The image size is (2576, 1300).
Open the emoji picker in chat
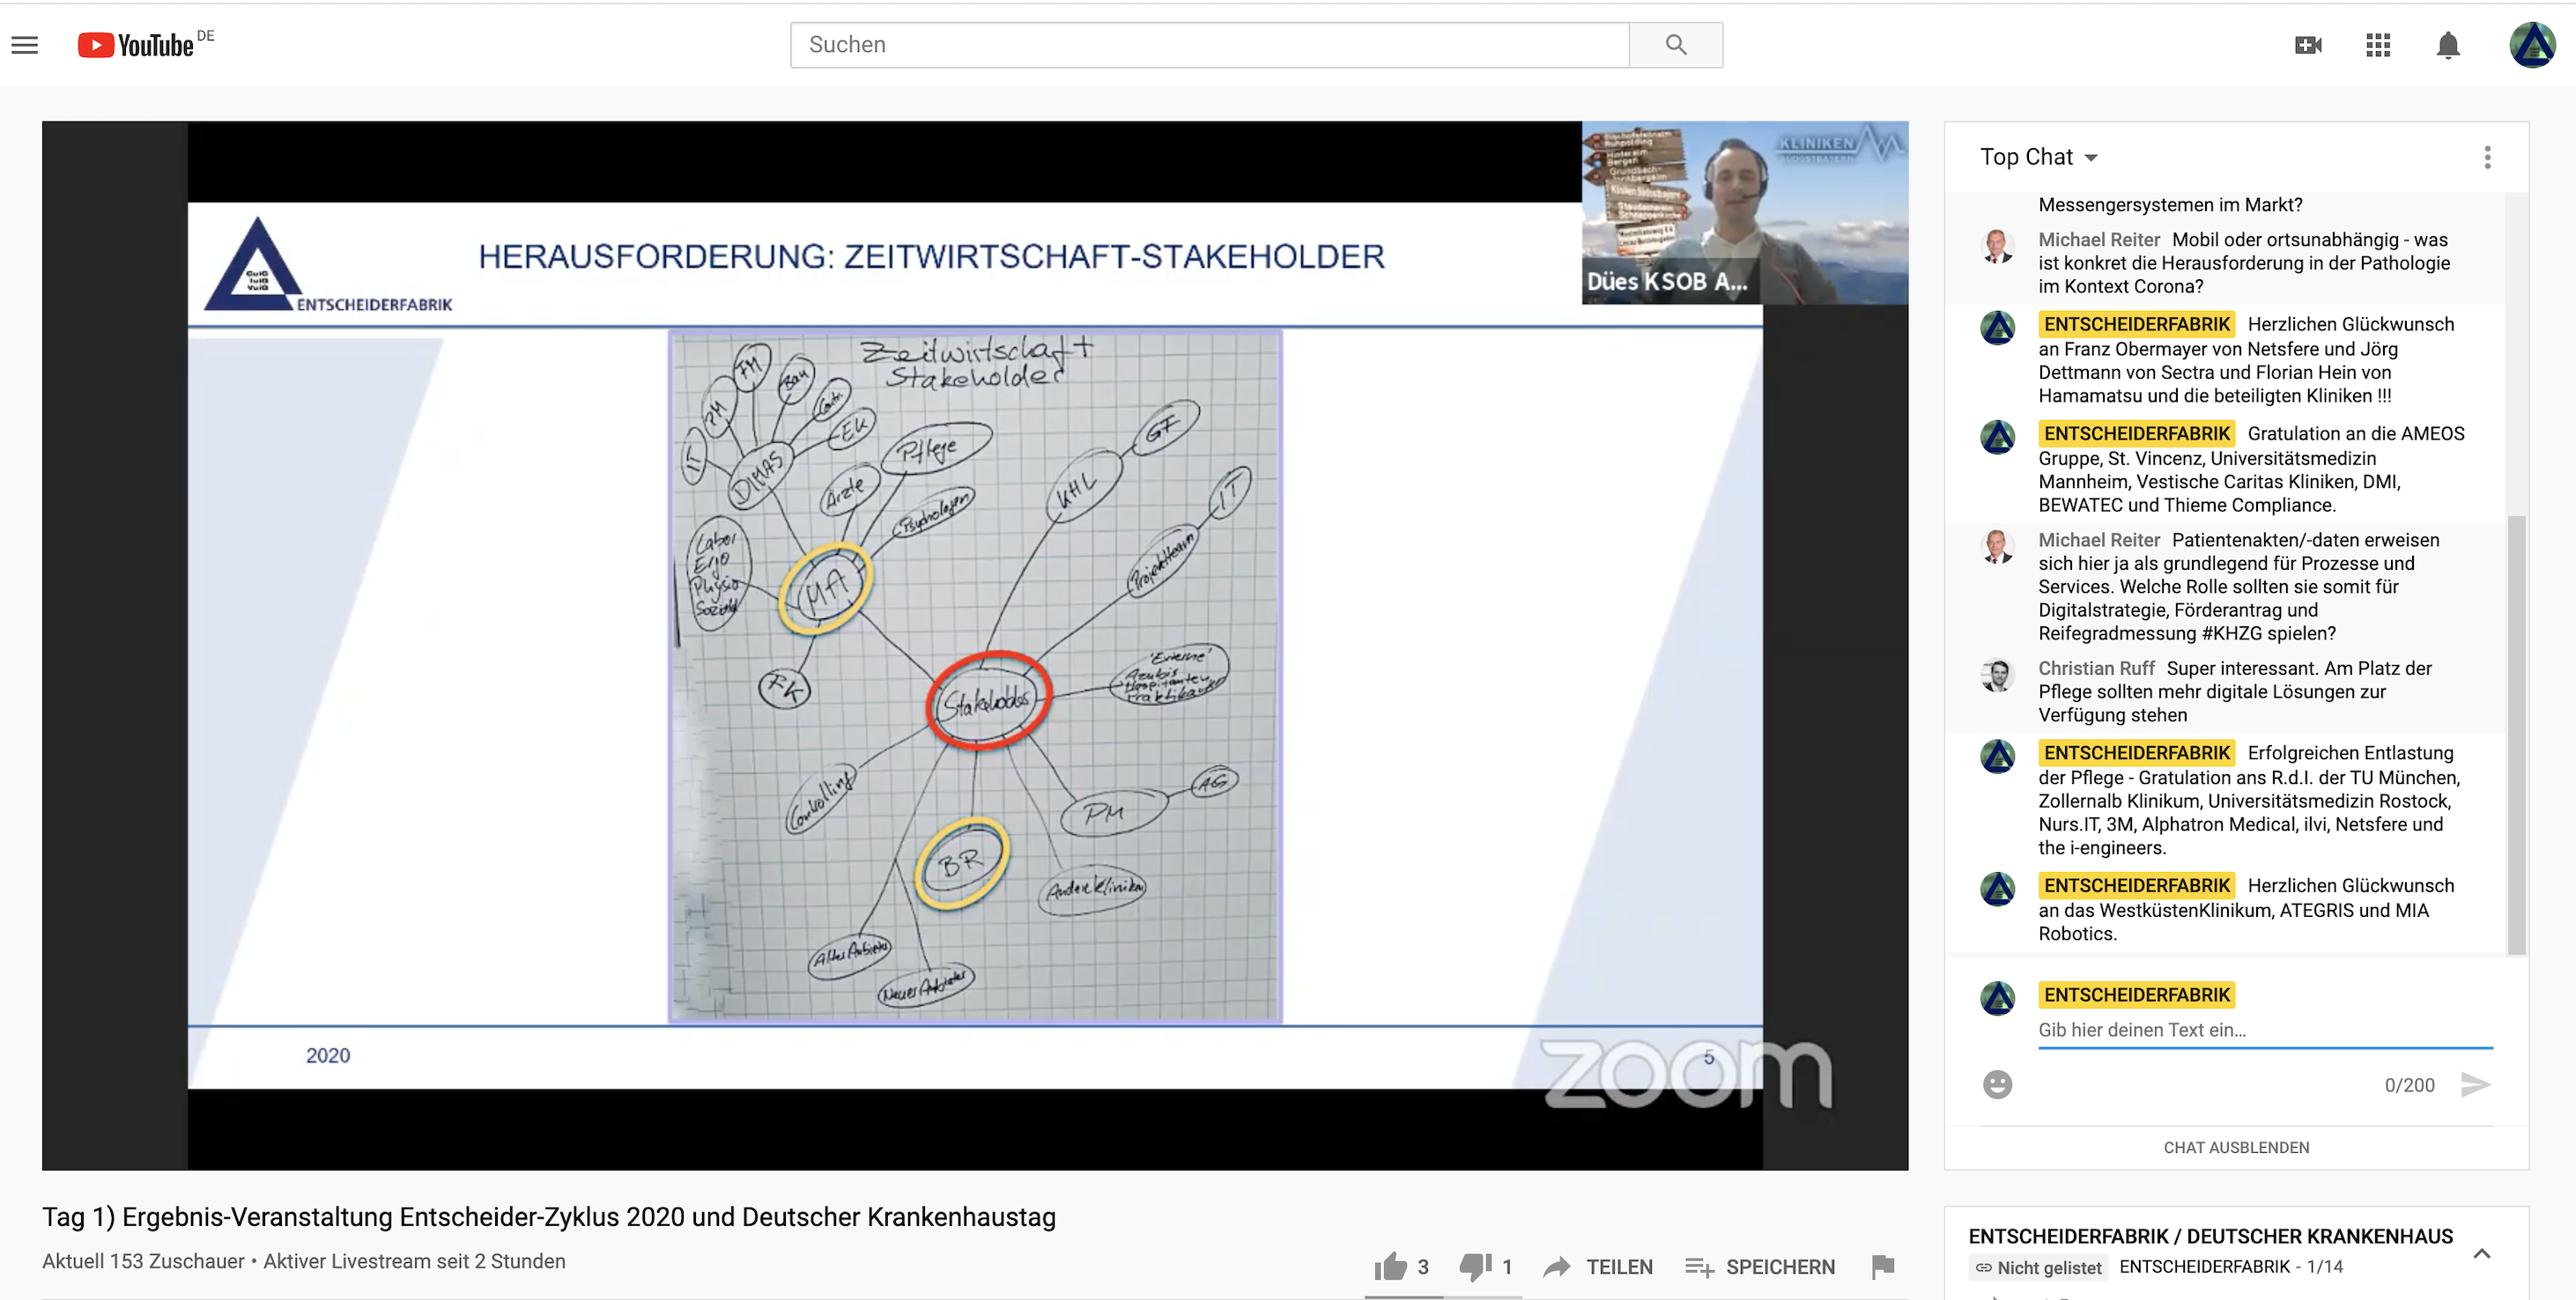click(x=1997, y=1085)
